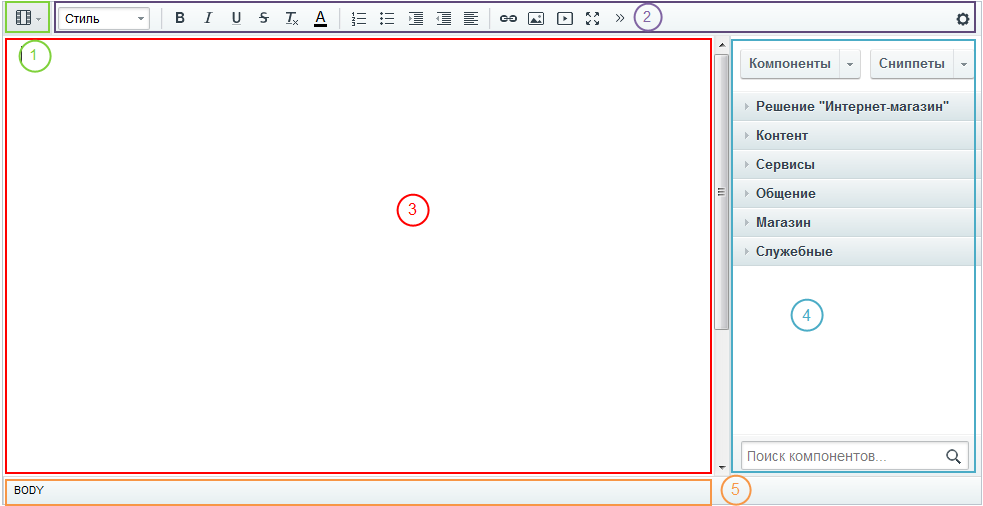Insert an image
983x506 pixels.
pyautogui.click(x=536, y=18)
